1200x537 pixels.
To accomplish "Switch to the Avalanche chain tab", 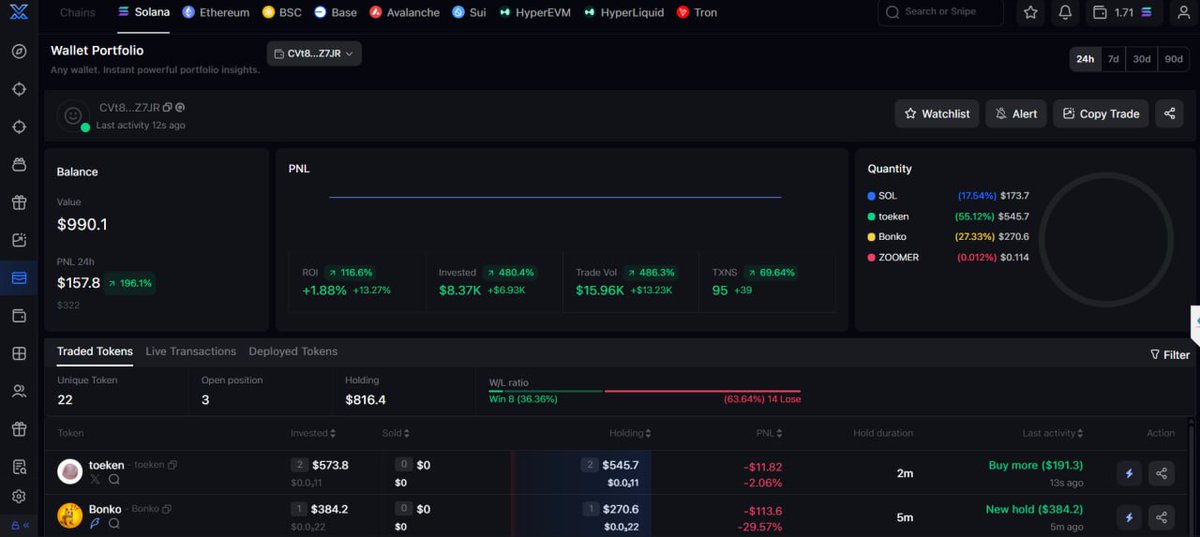I will [405, 13].
